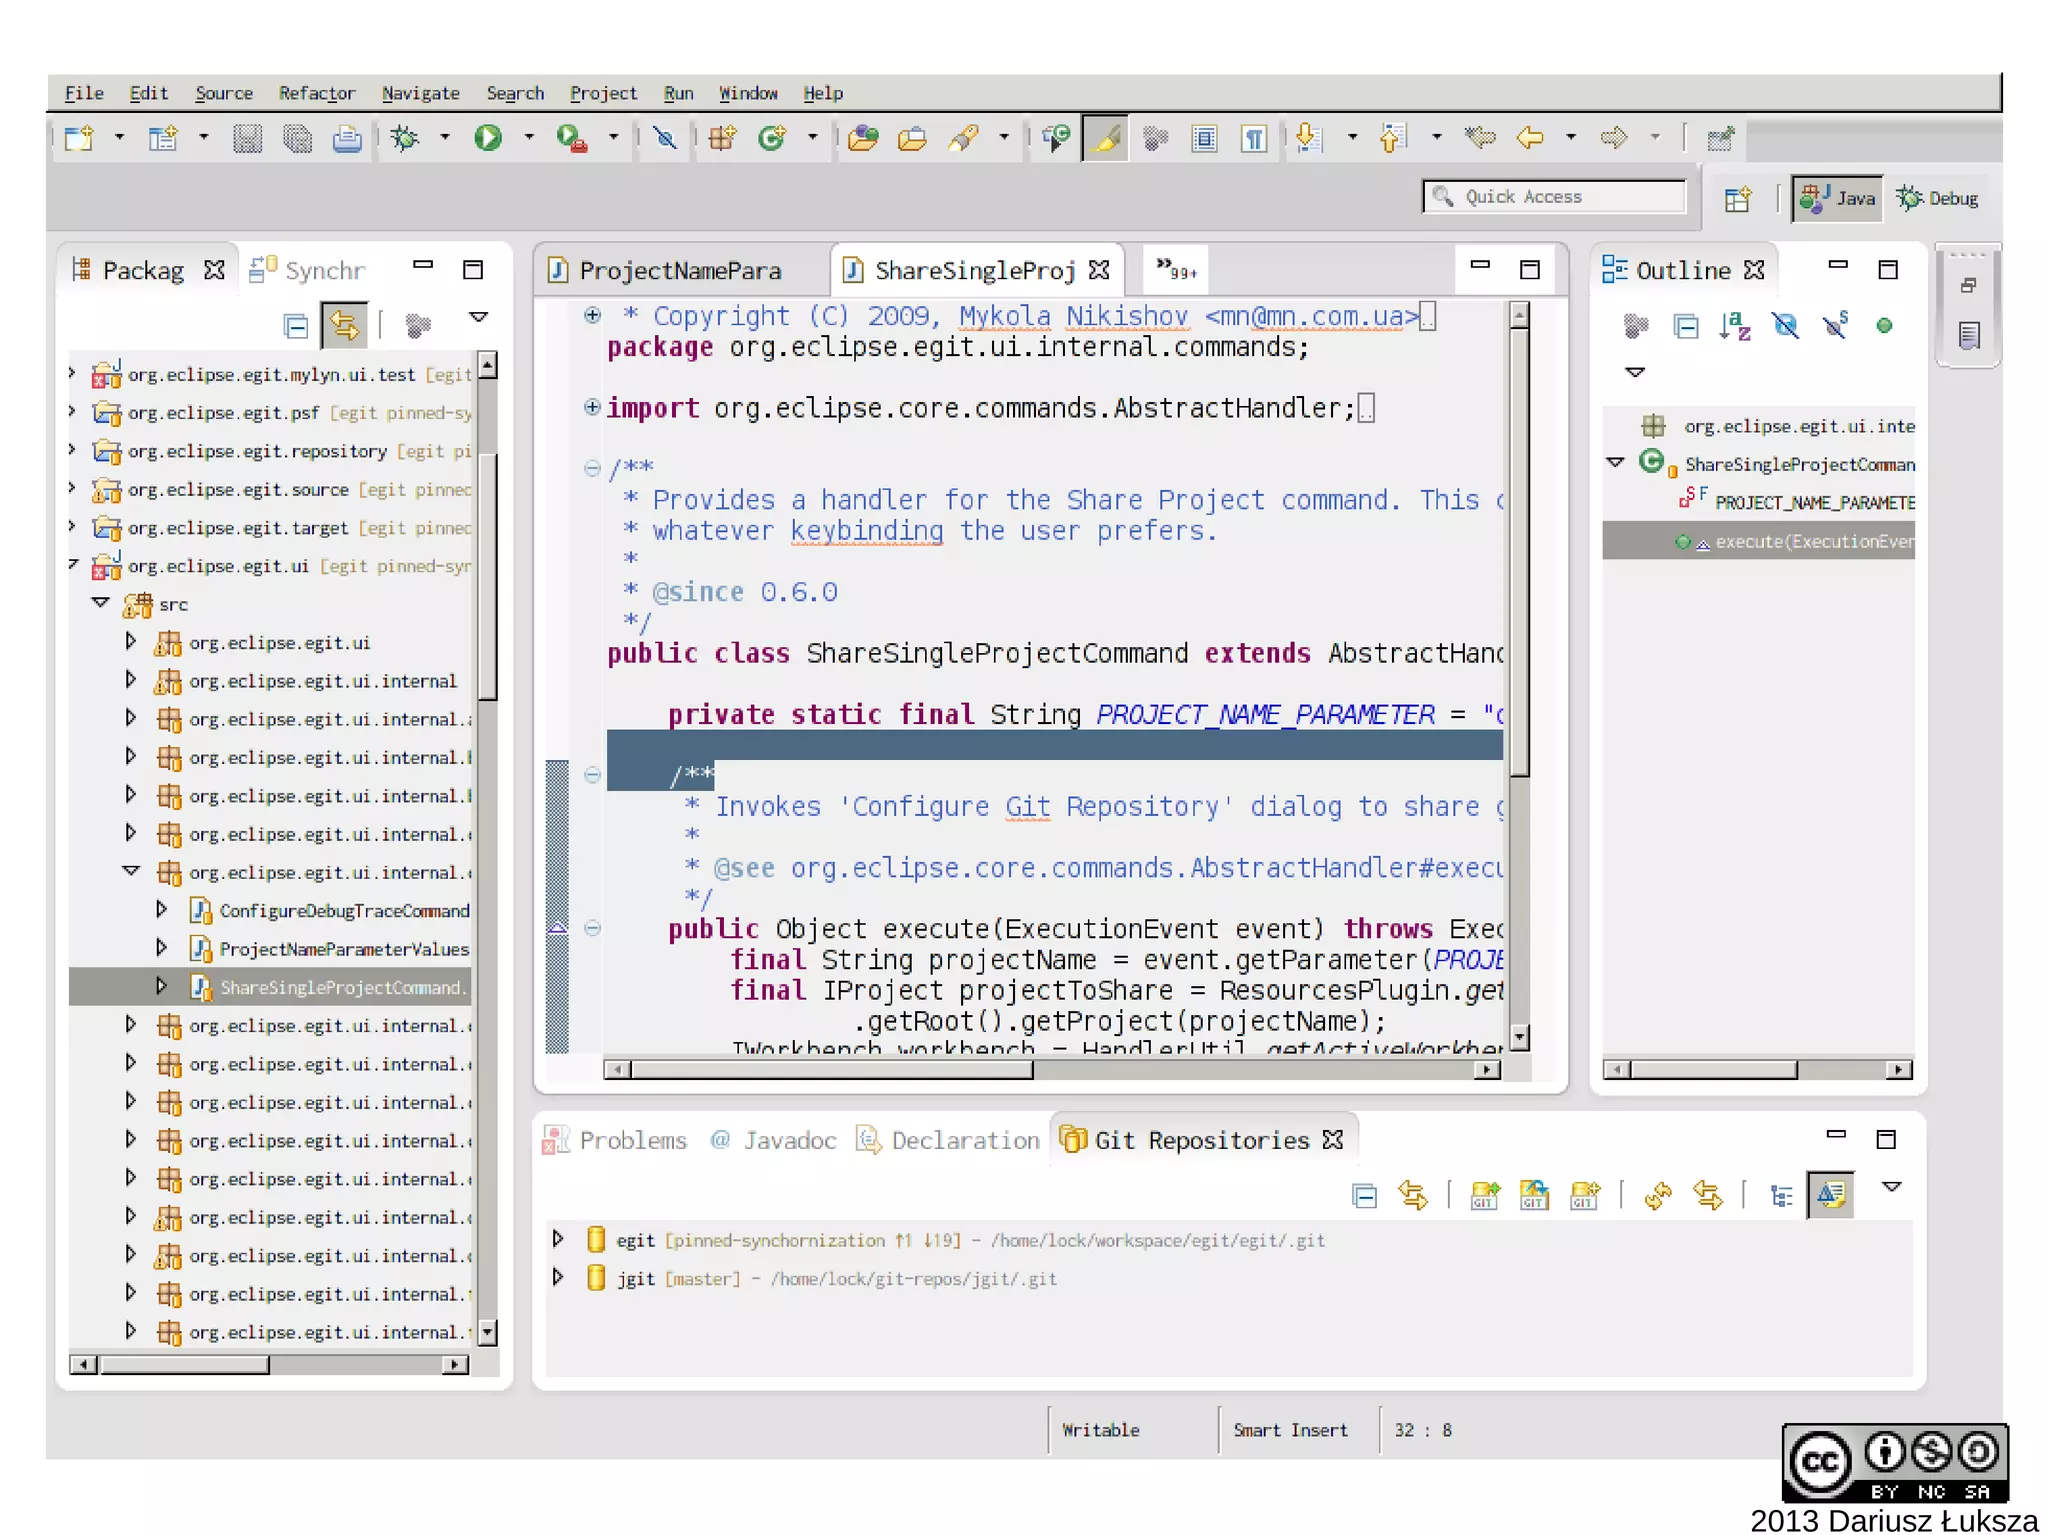Click Refresh icon in Git Repositories toolbar

(1657, 1195)
